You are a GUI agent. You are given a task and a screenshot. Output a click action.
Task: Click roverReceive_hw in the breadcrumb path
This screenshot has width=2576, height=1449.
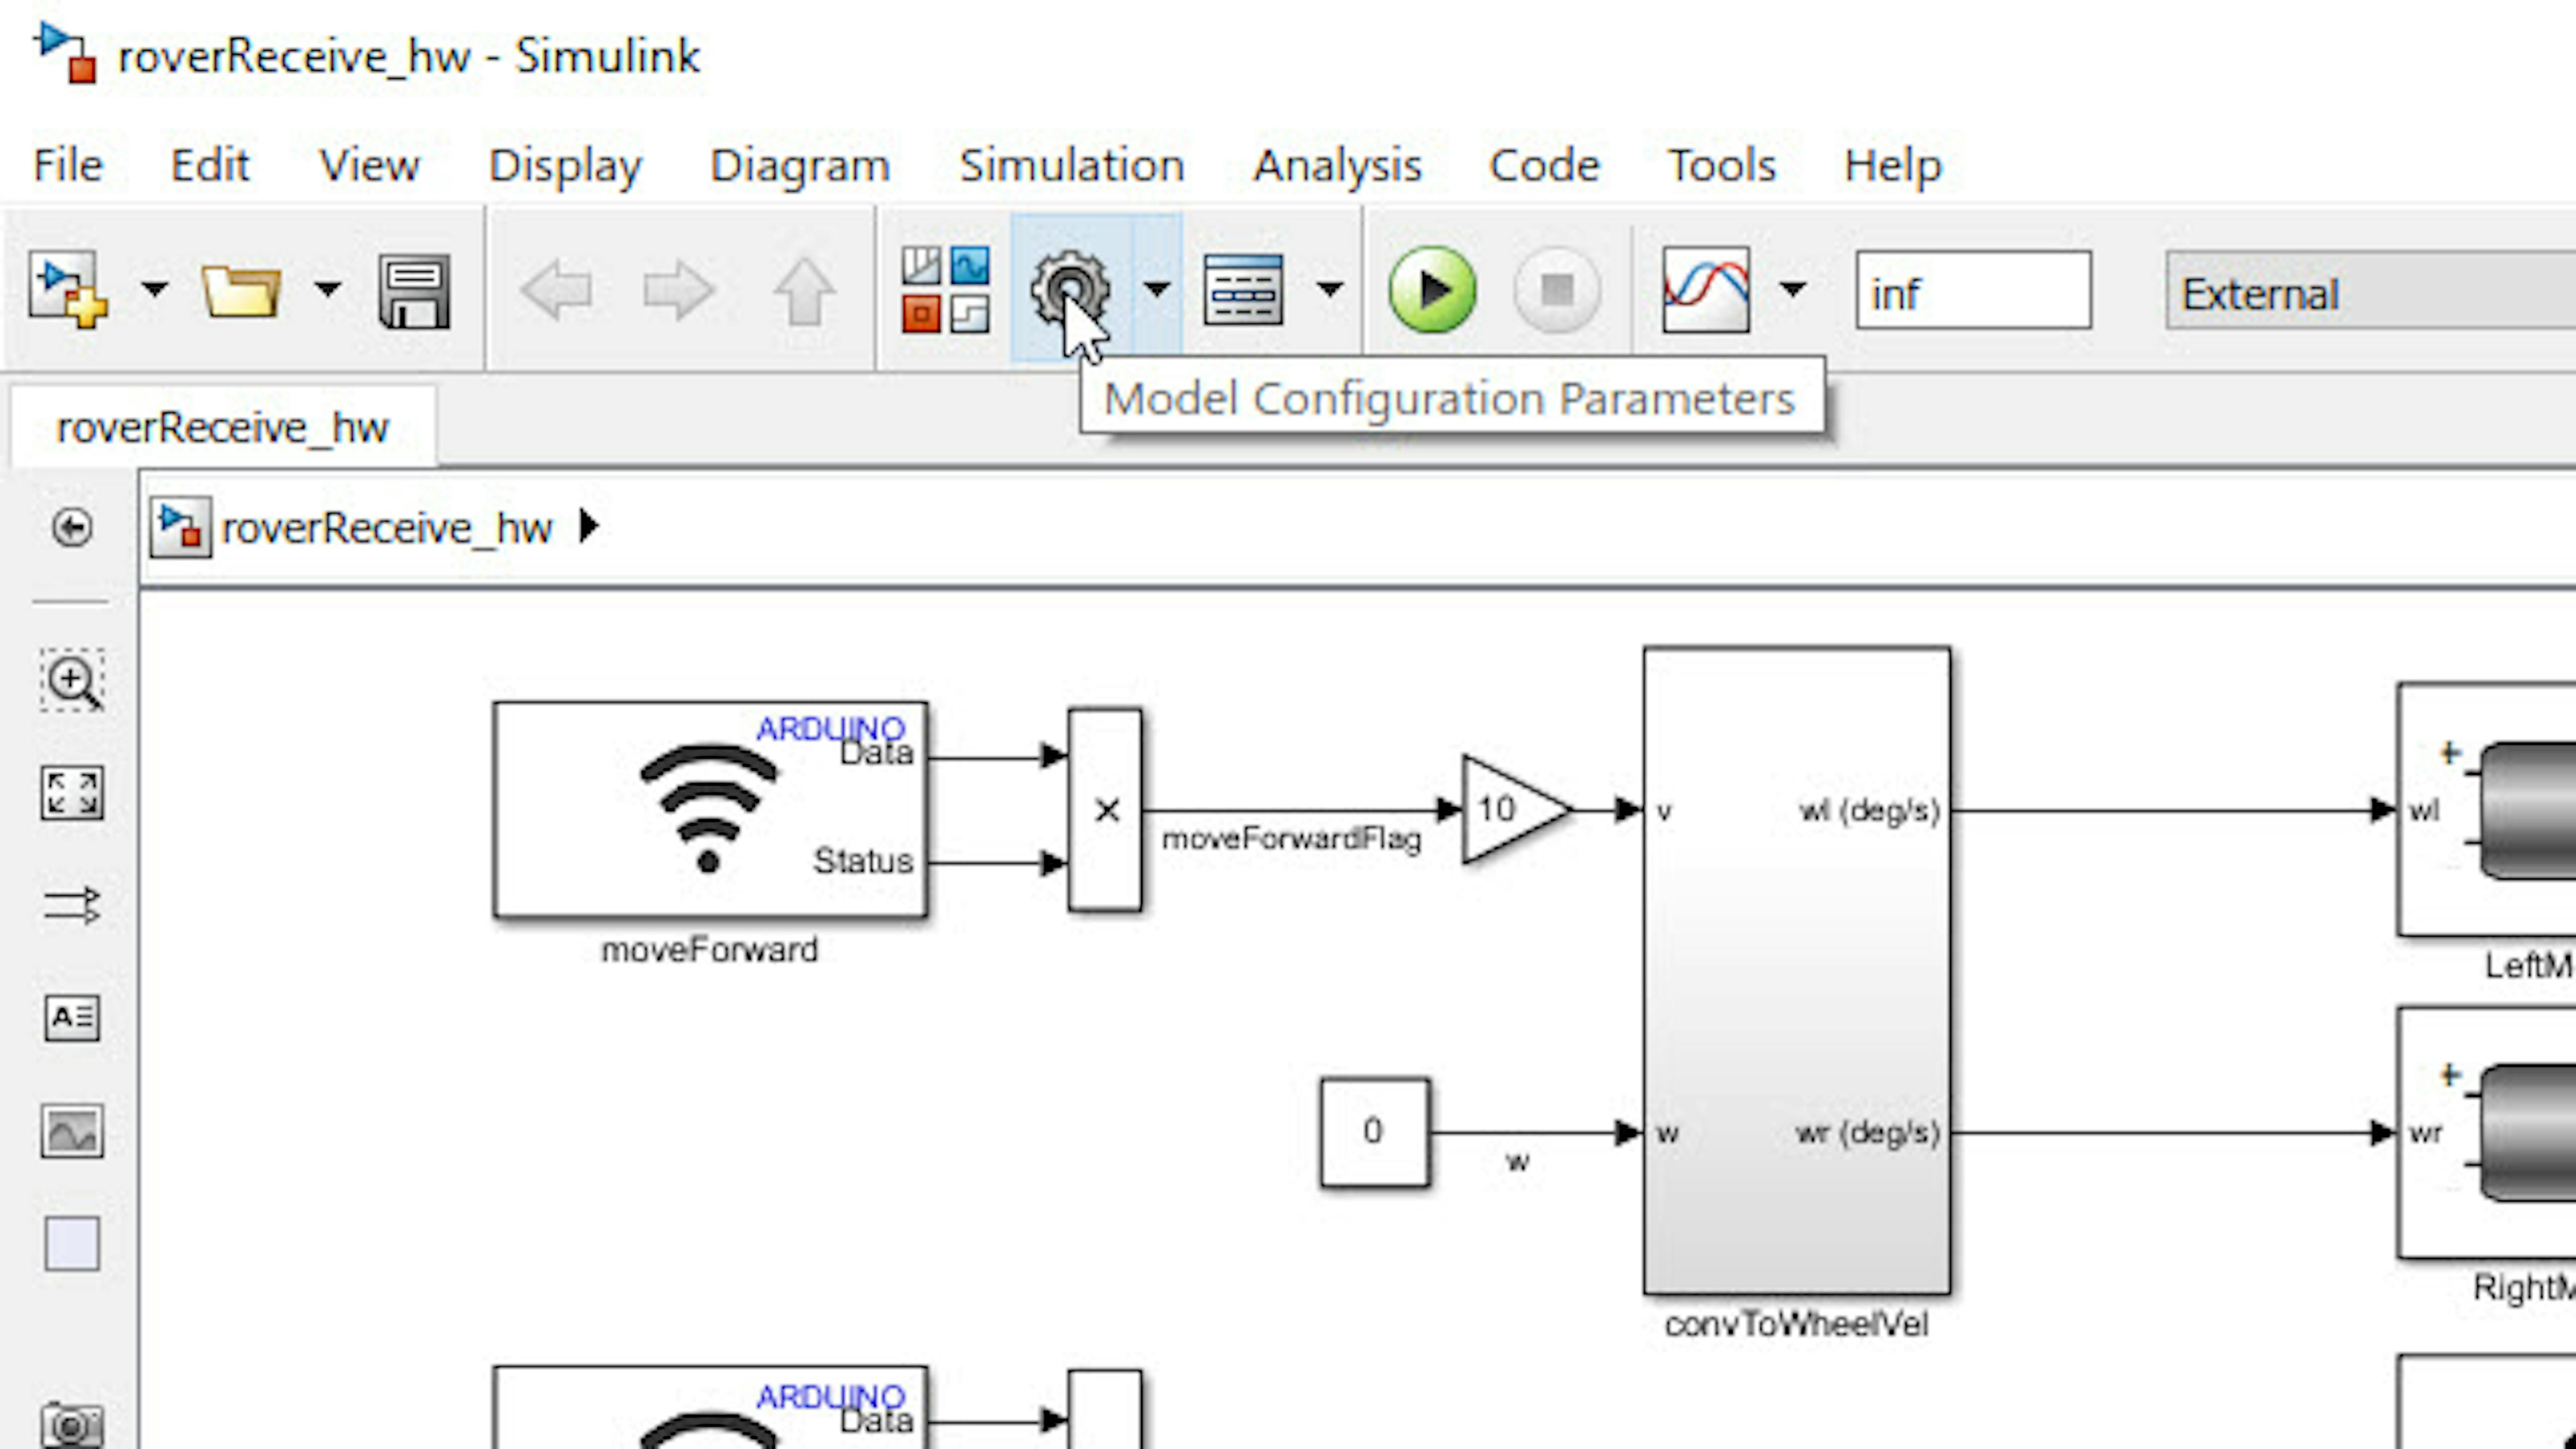tap(386, 528)
